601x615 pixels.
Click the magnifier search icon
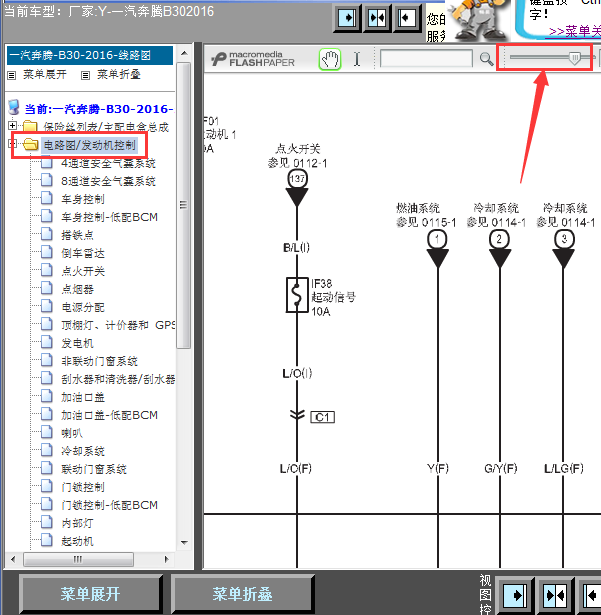click(x=486, y=59)
